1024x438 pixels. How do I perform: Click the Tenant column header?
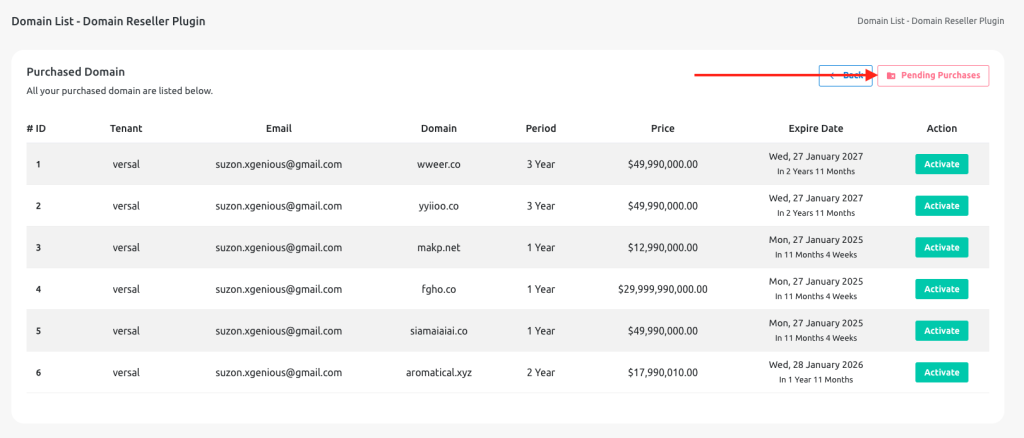(x=126, y=129)
